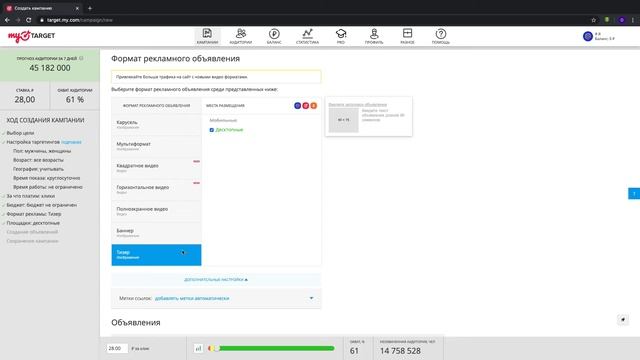Click the 45 182 000 audience forecast value
The height and width of the screenshot is (360, 640).
pos(50,68)
